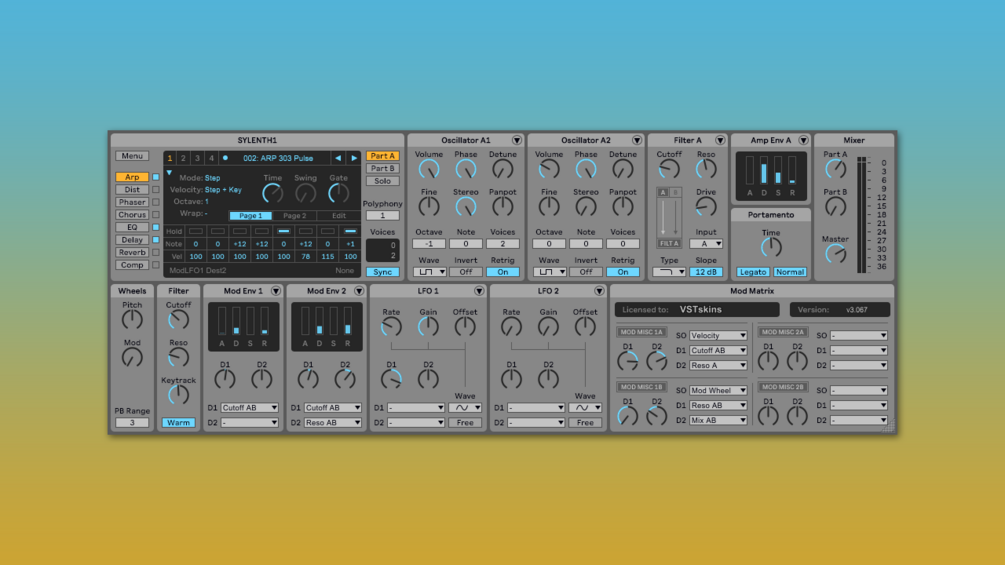Toggle the Chorus effect checkbox
Viewport: 1005px width, 565px height.
(156, 215)
